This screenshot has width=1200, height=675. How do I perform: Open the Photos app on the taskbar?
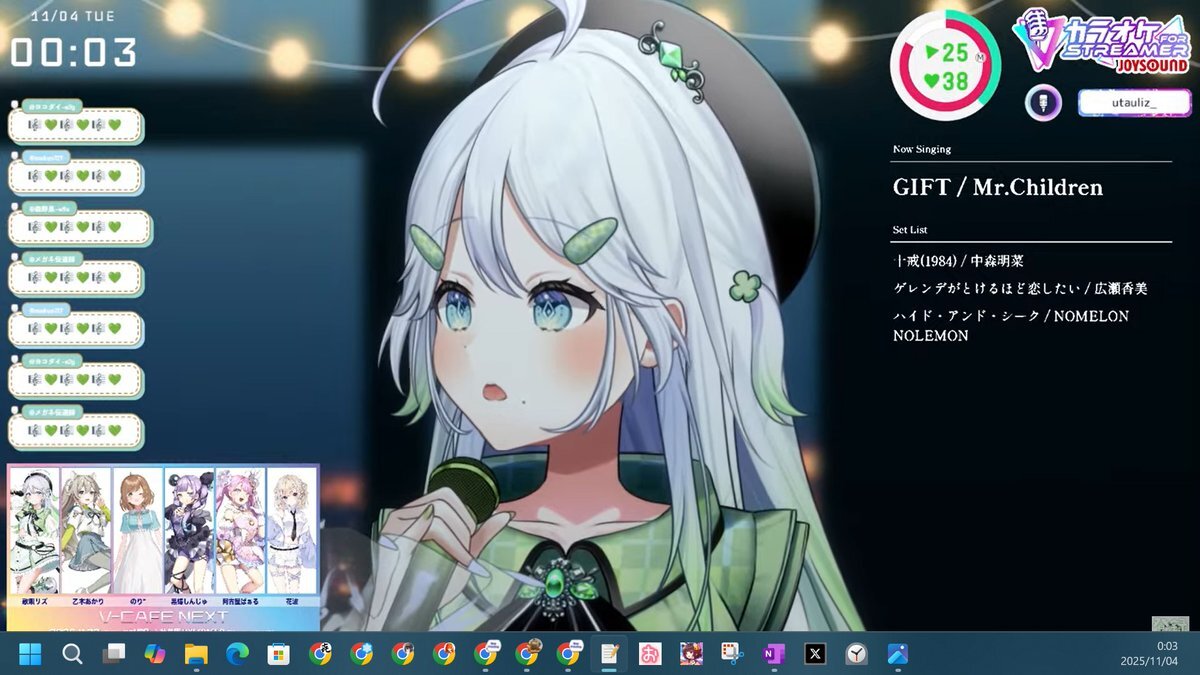(897, 654)
